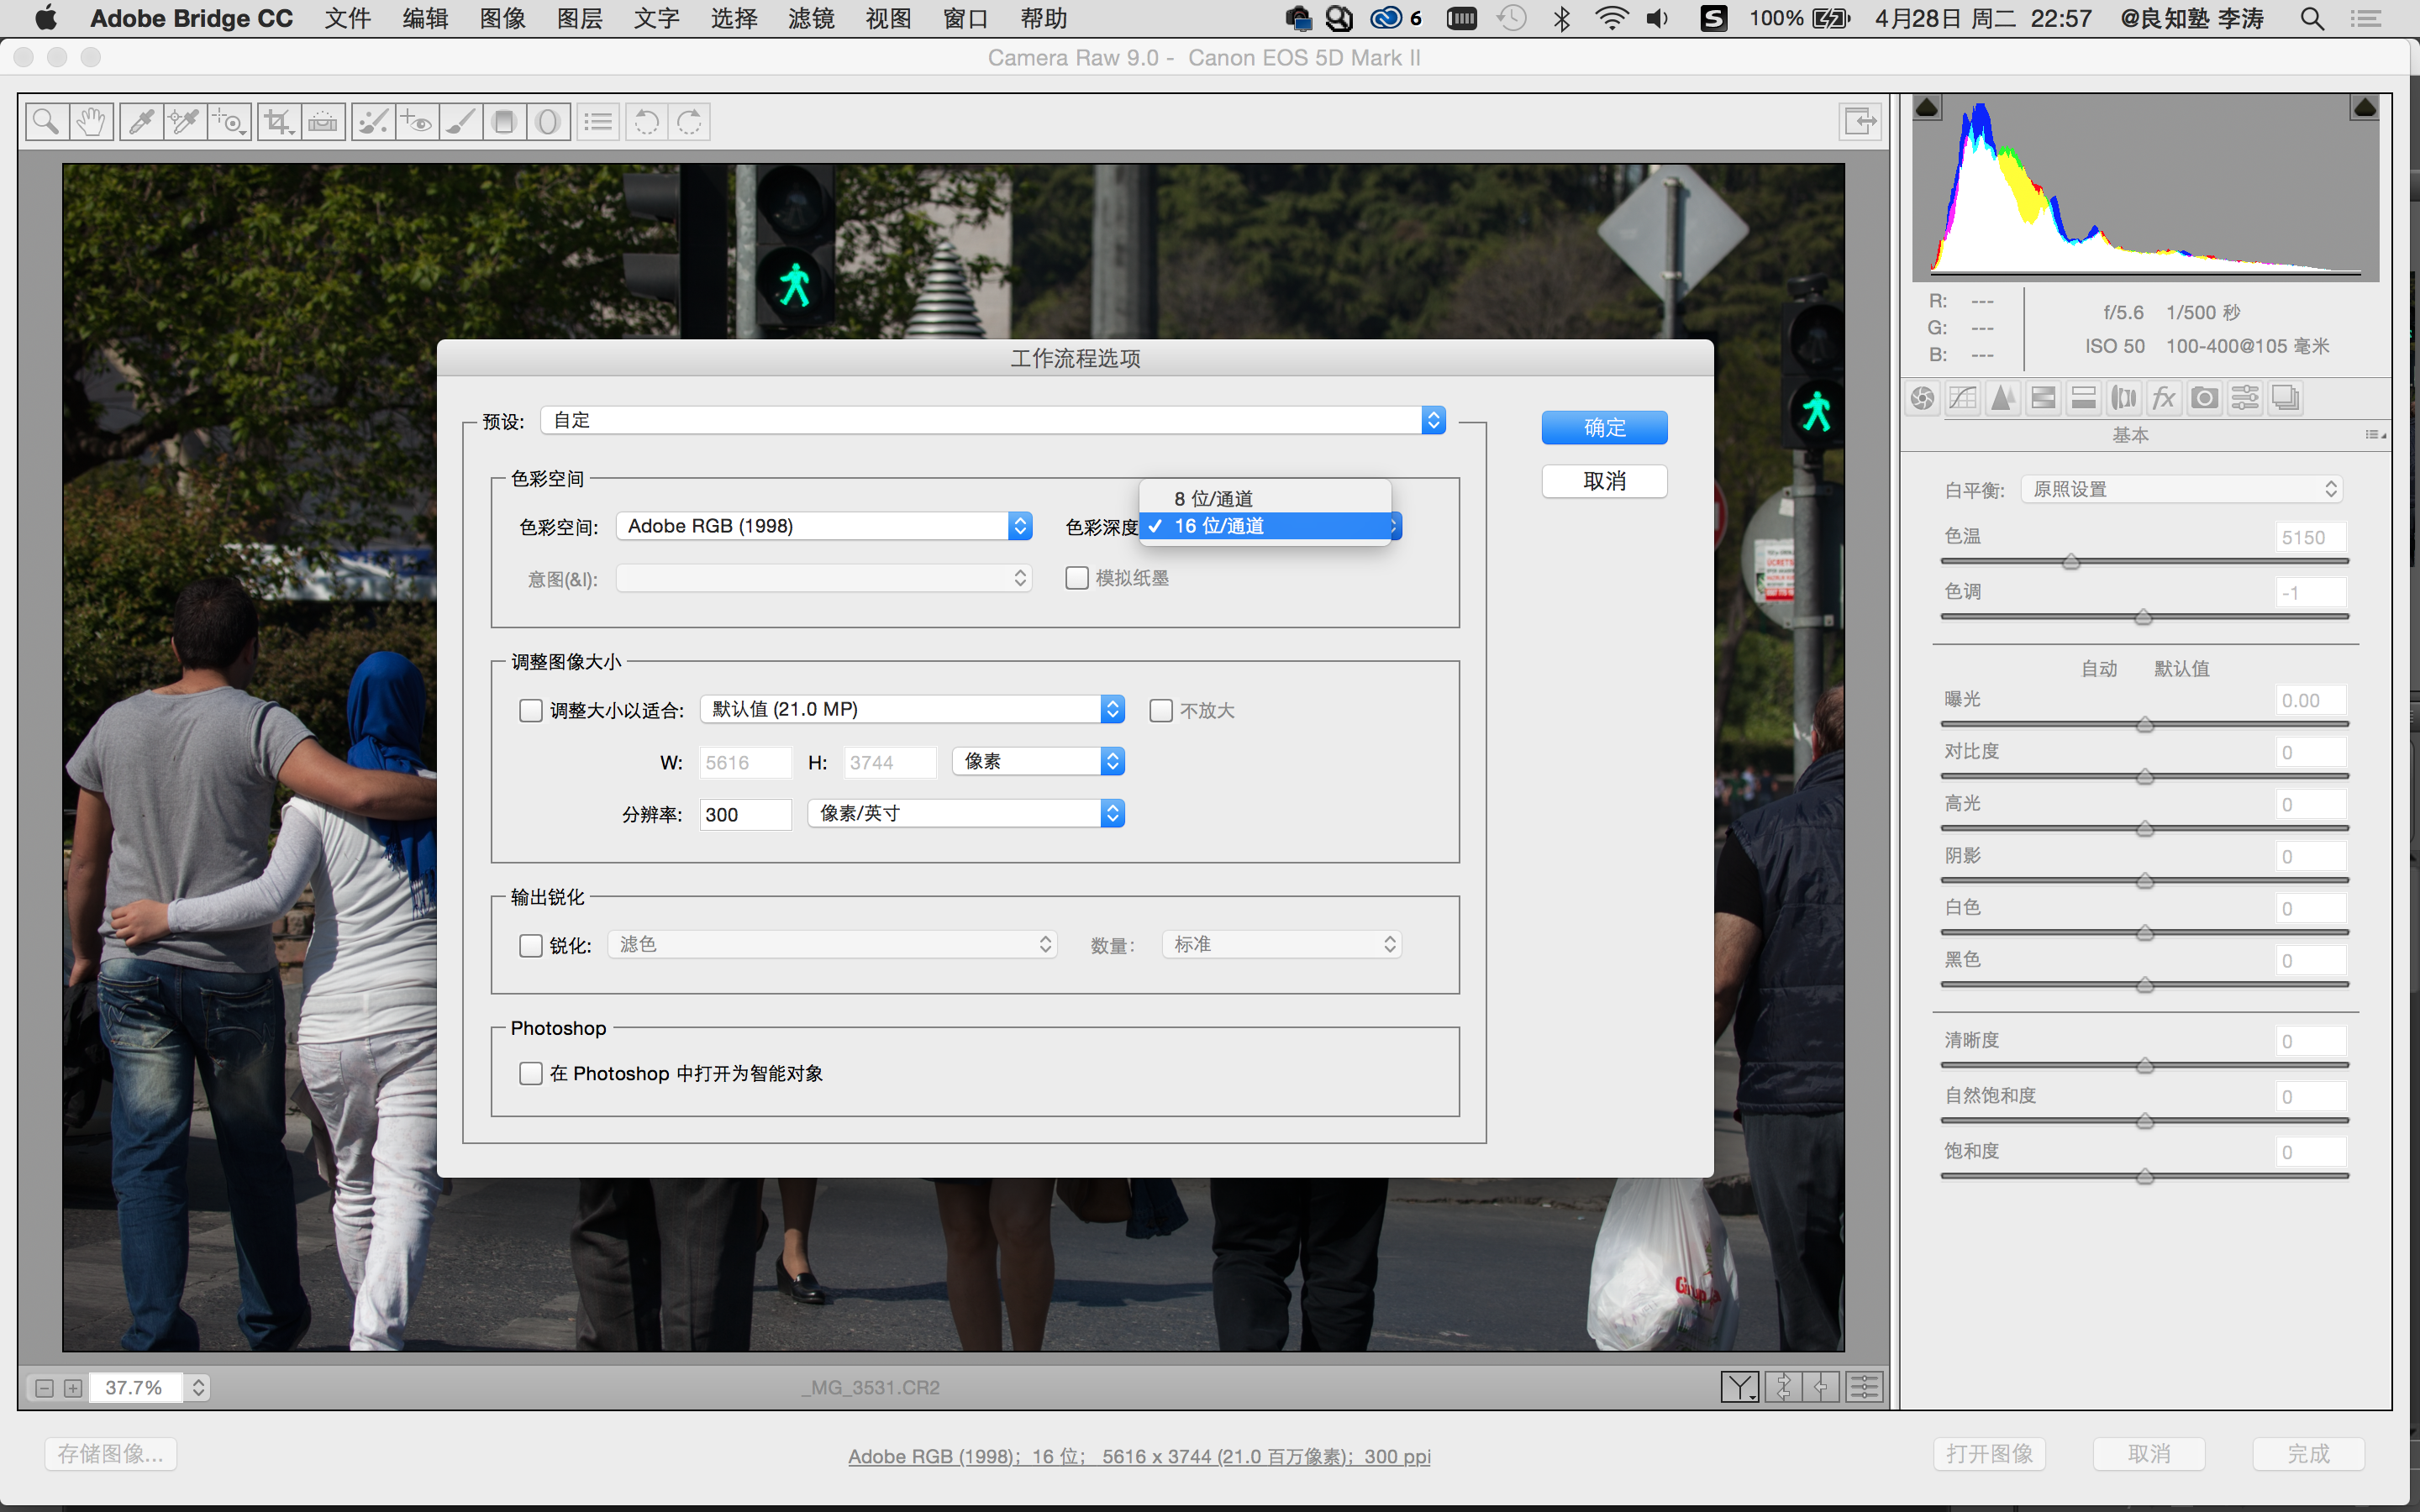Toggle full screen mode icon
The height and width of the screenshot is (1512, 2420).
point(1860,122)
